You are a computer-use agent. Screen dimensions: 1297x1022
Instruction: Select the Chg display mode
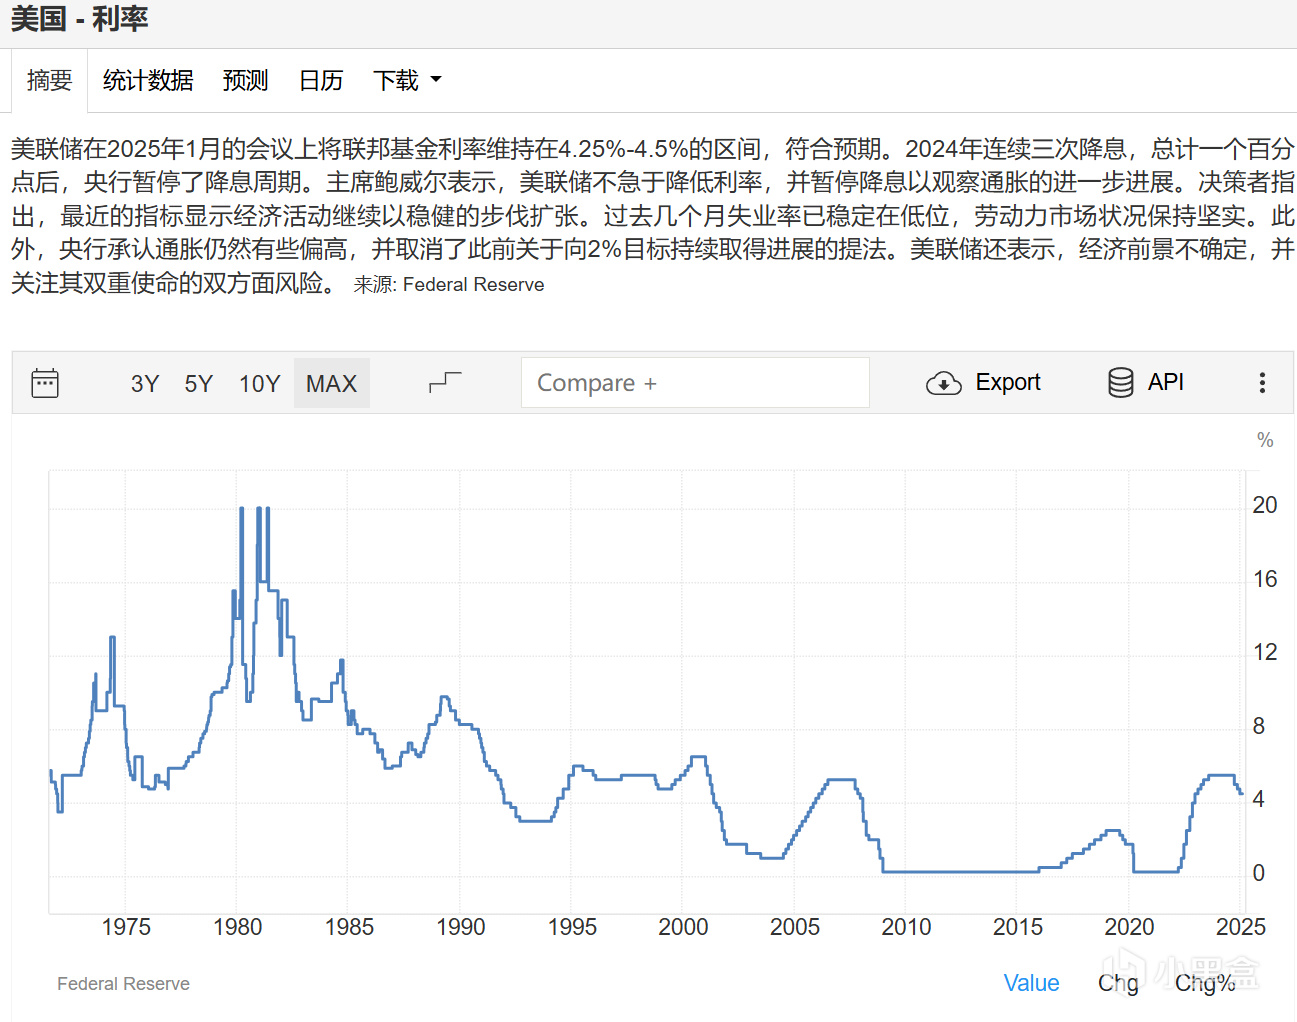(1118, 983)
